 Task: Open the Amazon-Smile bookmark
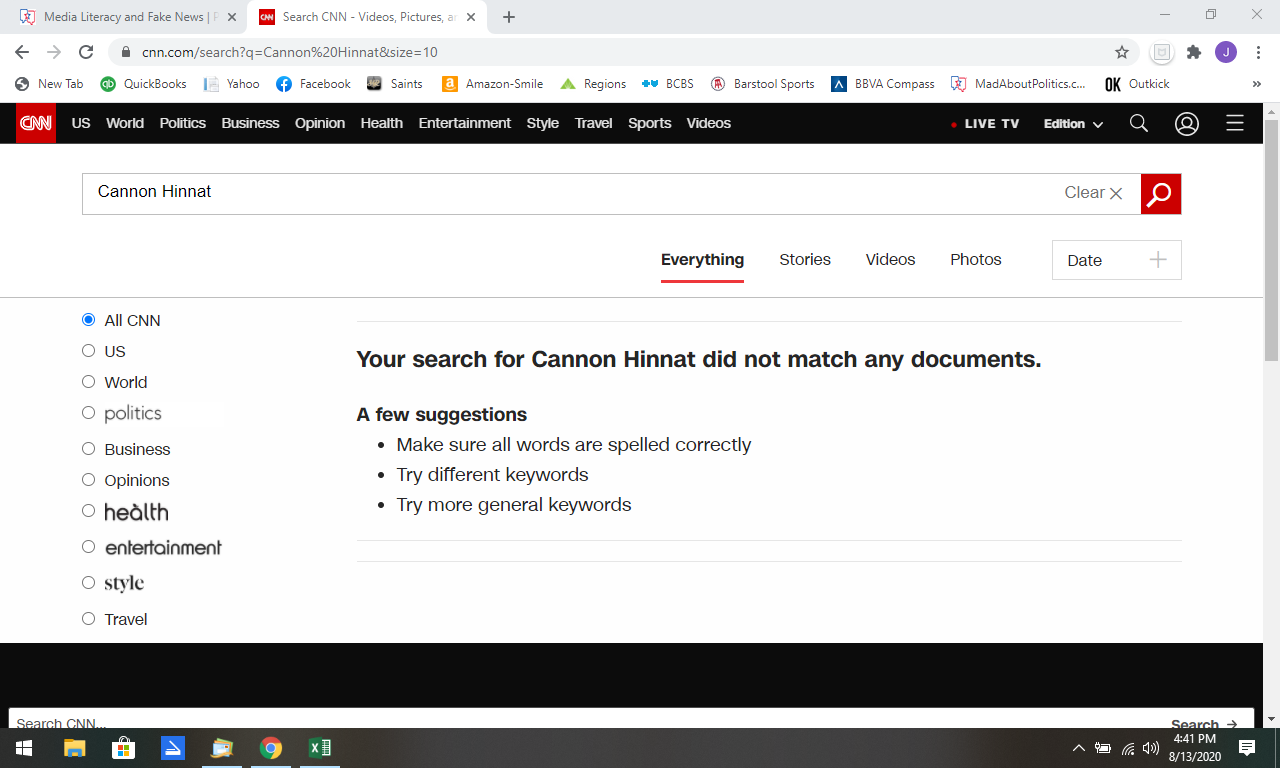point(493,84)
